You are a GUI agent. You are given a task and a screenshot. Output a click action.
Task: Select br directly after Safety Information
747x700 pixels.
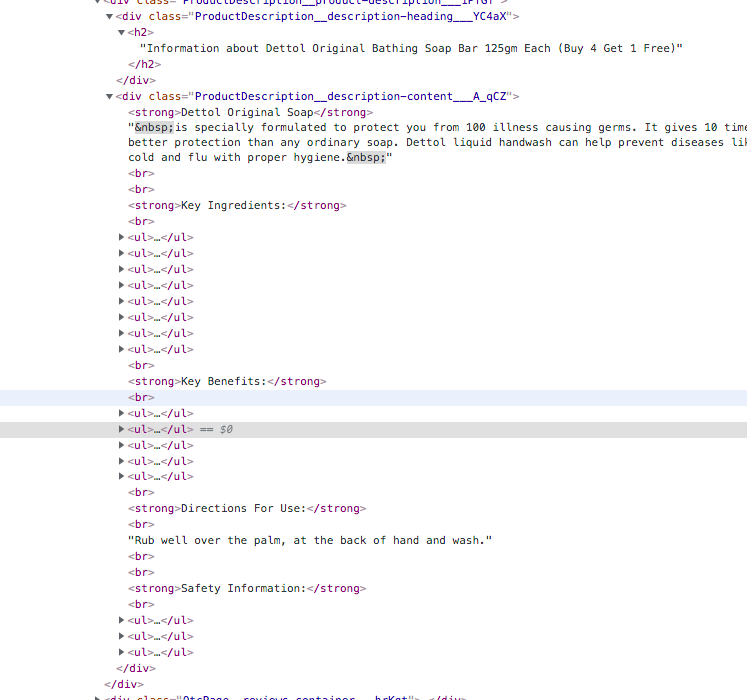[x=141, y=604]
